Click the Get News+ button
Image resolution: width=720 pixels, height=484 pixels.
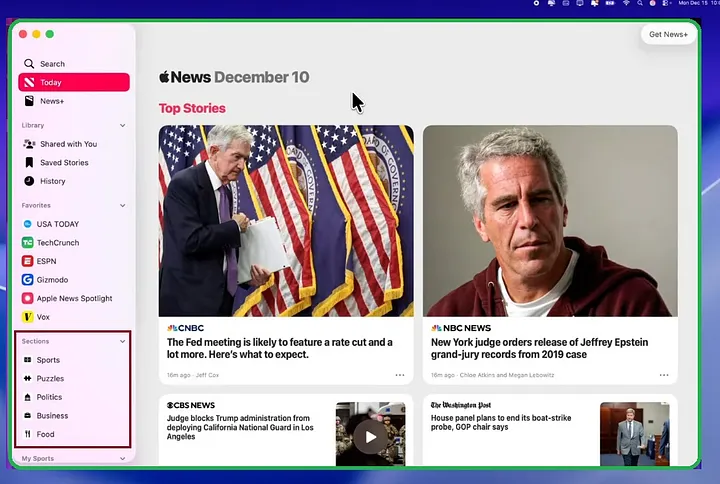coord(668,34)
